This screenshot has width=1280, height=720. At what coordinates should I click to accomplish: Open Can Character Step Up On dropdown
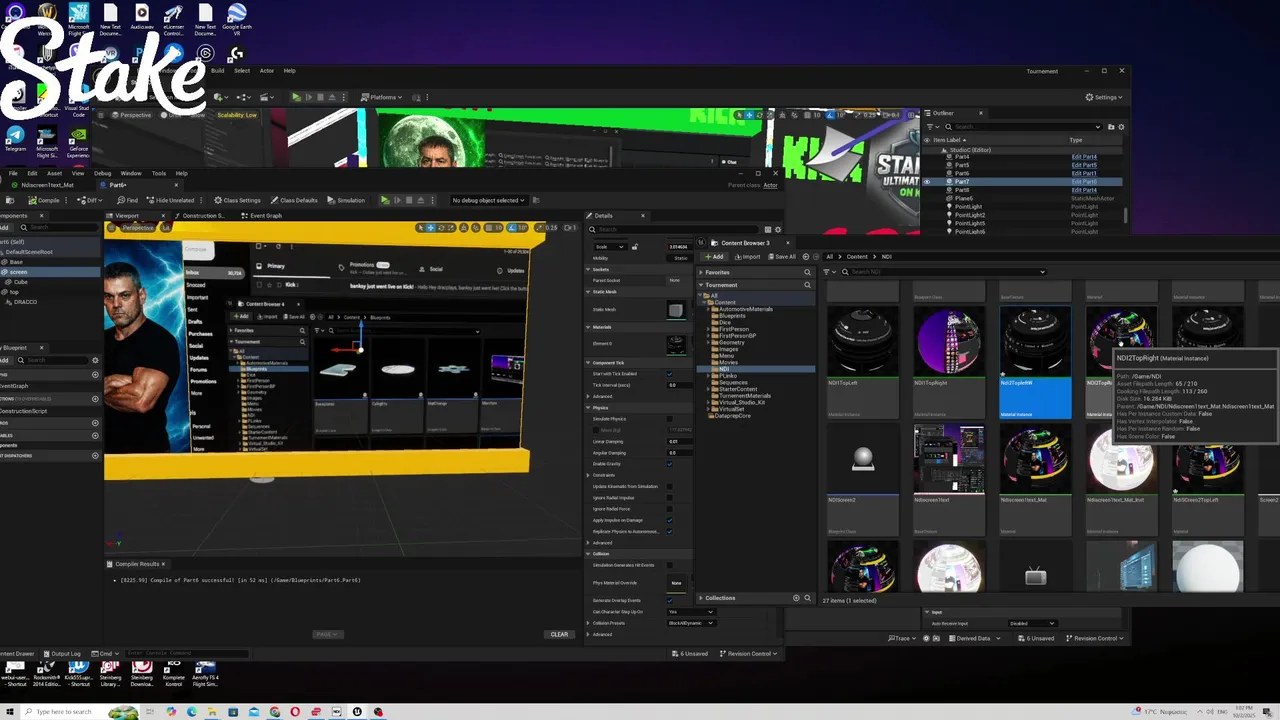point(691,611)
